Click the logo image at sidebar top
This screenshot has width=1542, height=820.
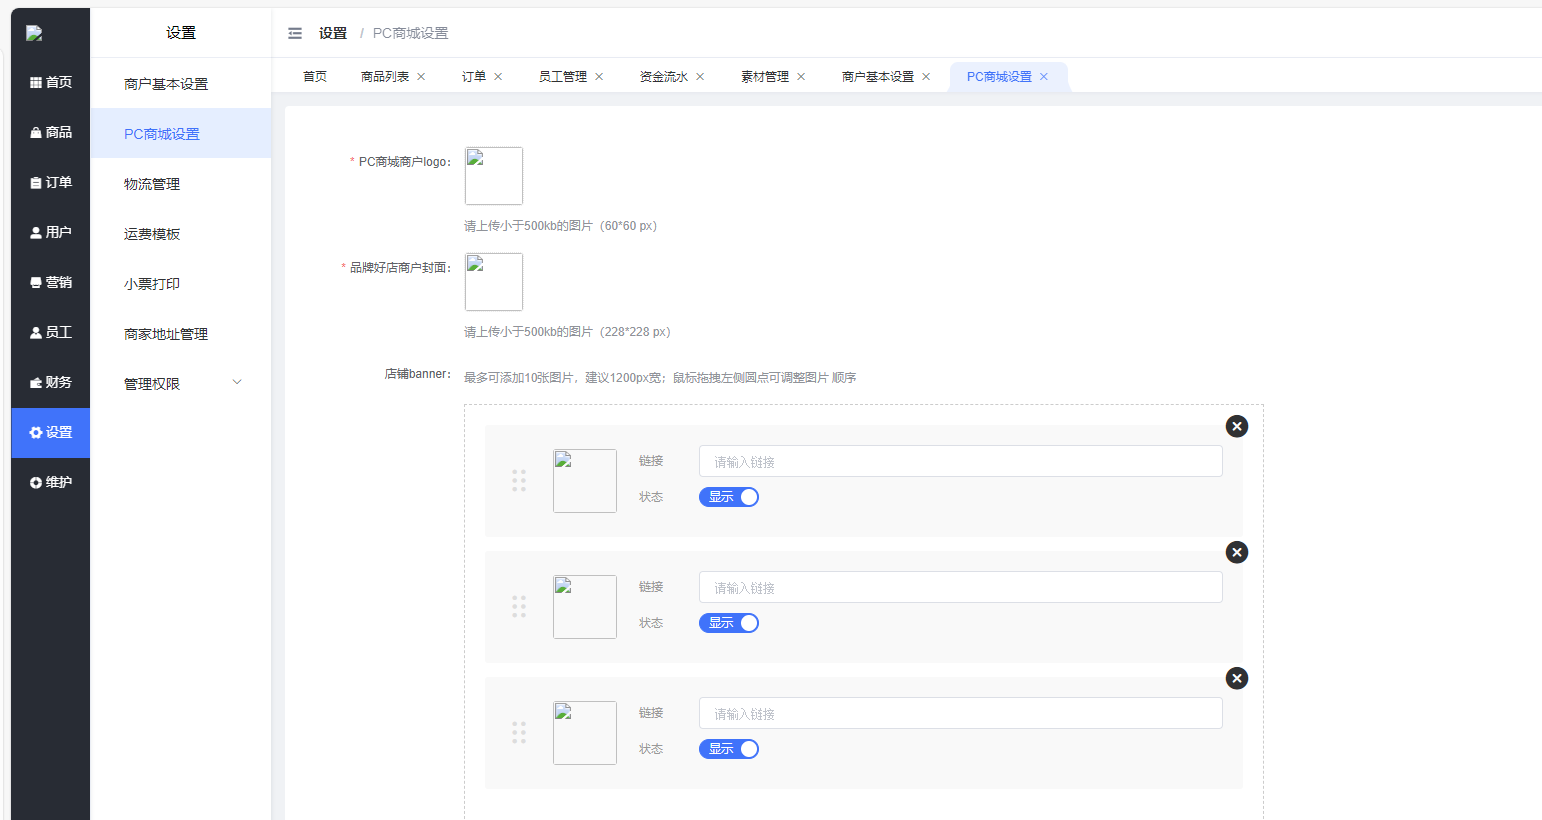pyautogui.click(x=34, y=33)
